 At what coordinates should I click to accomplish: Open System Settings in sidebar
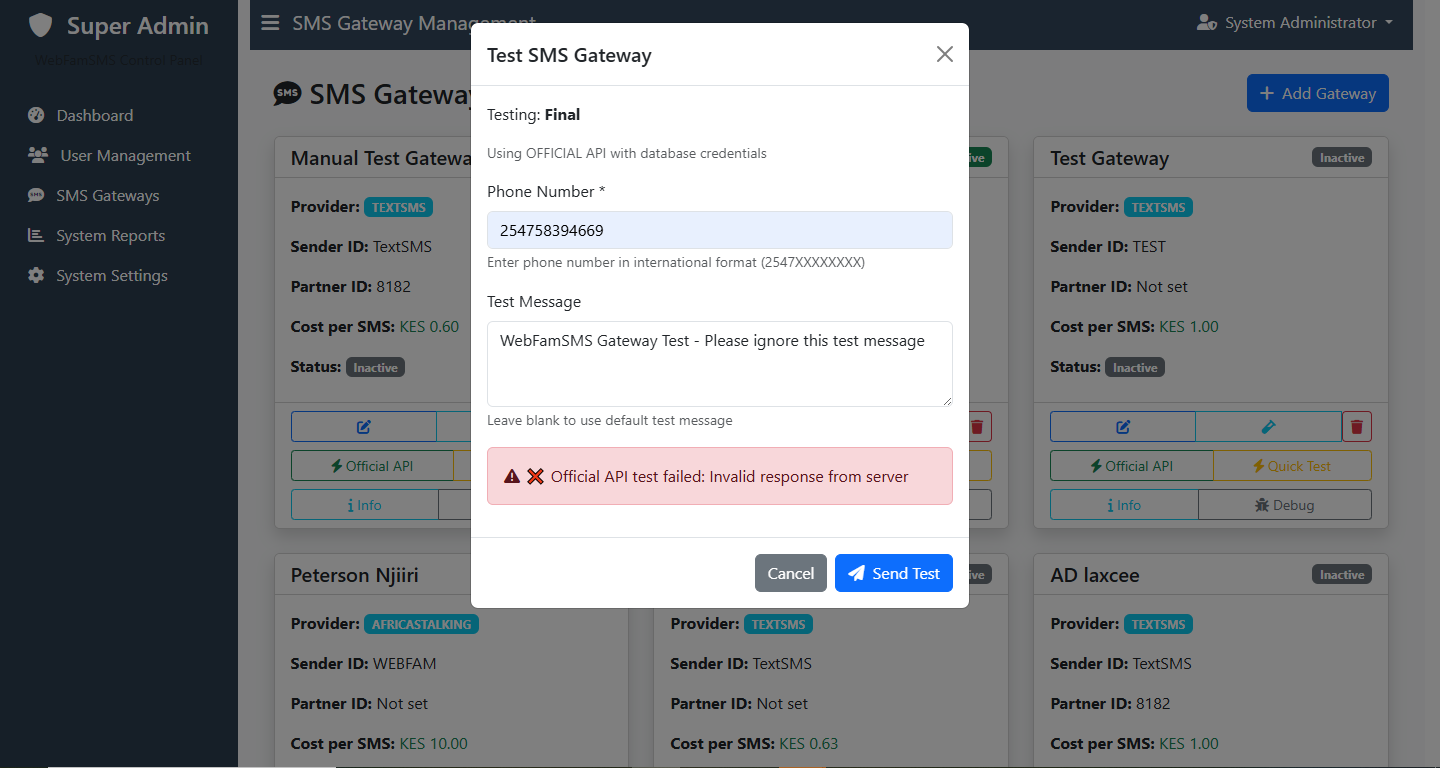coord(111,276)
